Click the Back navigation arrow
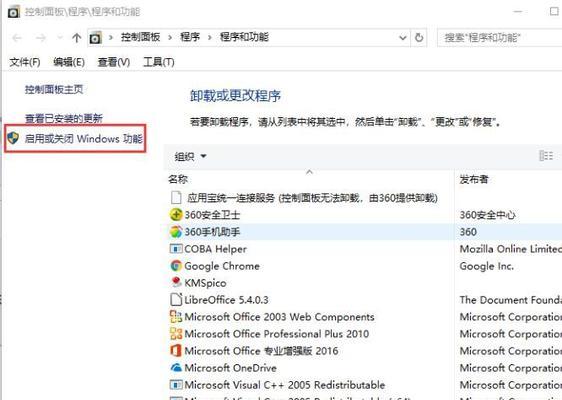Image resolution: width=562 pixels, height=400 pixels. click(17, 38)
